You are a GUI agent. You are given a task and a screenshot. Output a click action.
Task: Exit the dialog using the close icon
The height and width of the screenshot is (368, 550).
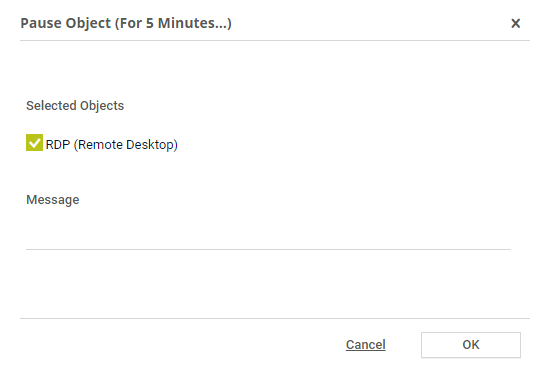point(515,24)
